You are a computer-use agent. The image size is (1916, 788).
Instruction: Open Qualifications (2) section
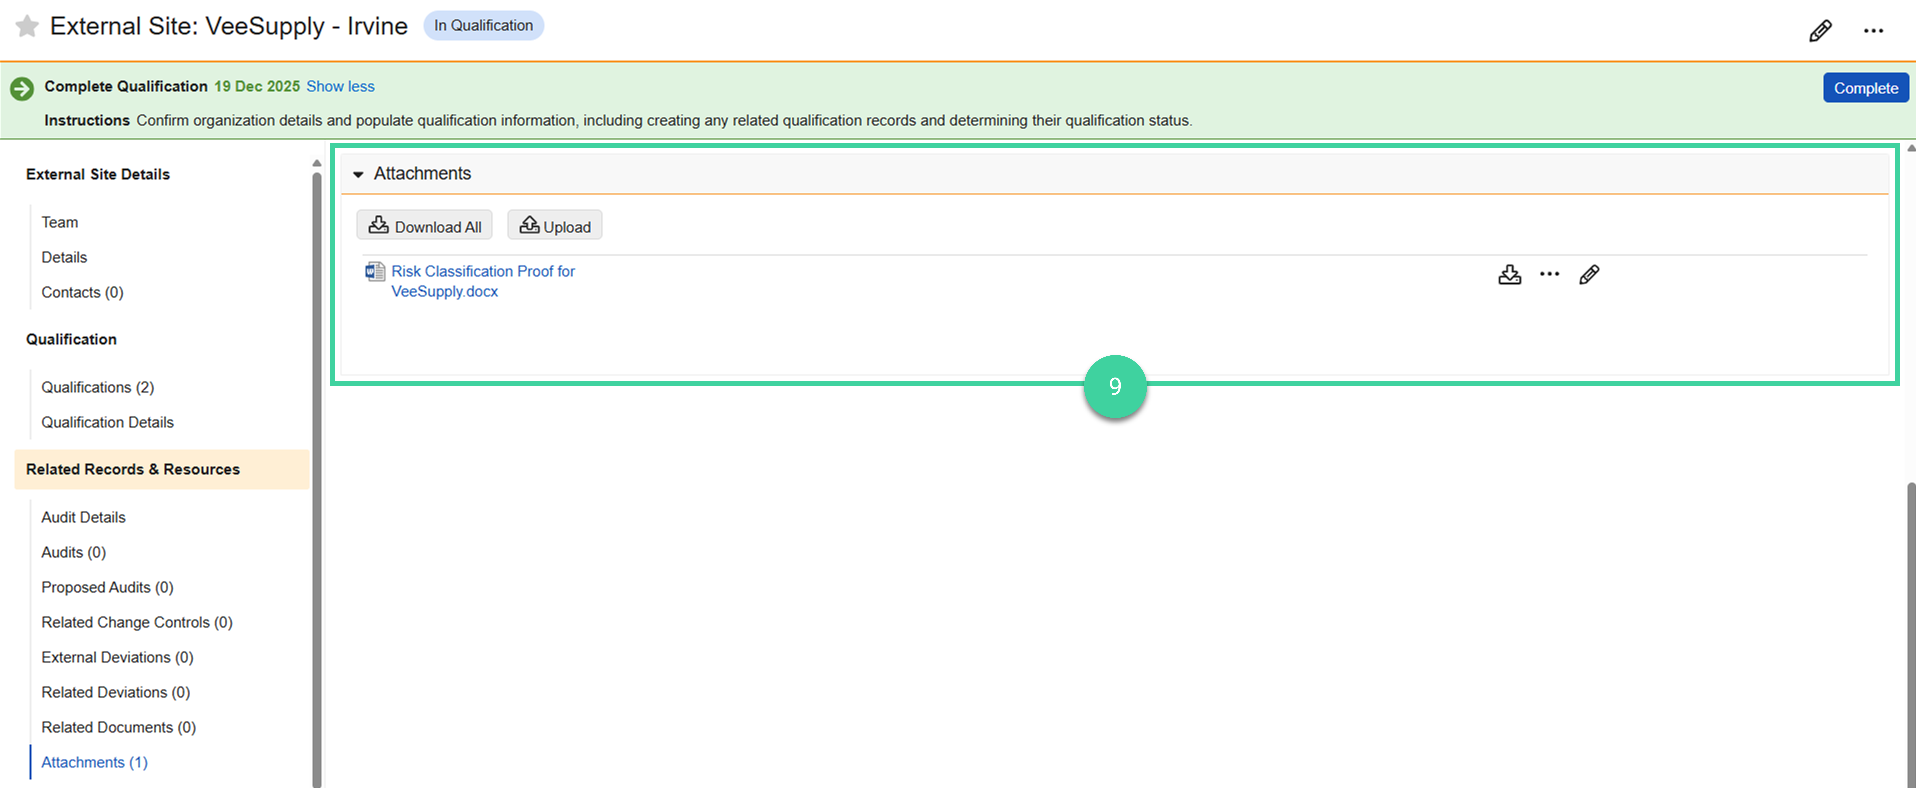point(98,387)
